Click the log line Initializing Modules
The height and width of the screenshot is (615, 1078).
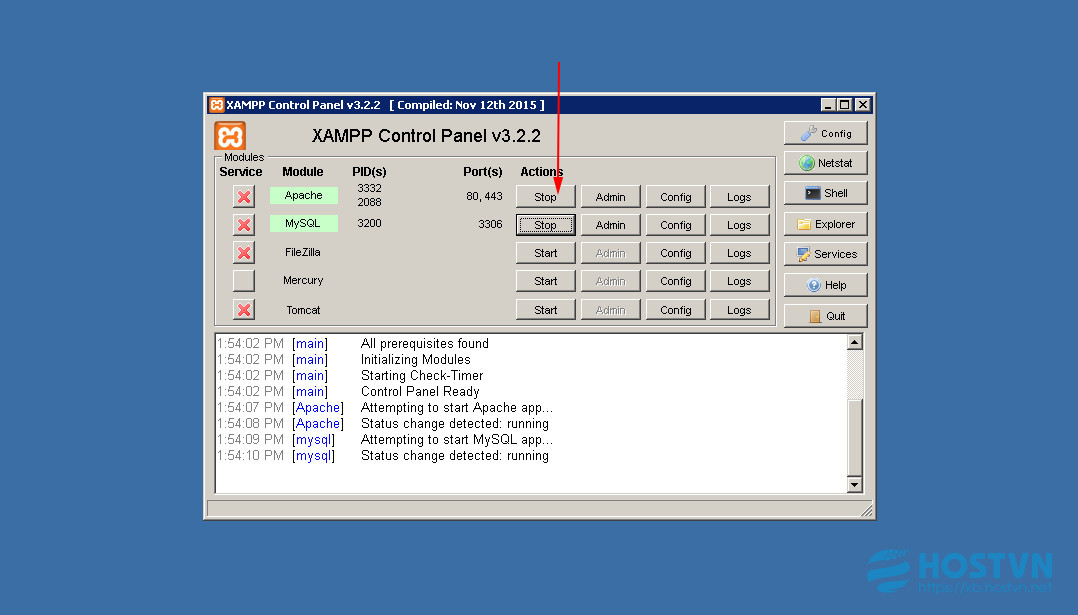click(x=416, y=359)
